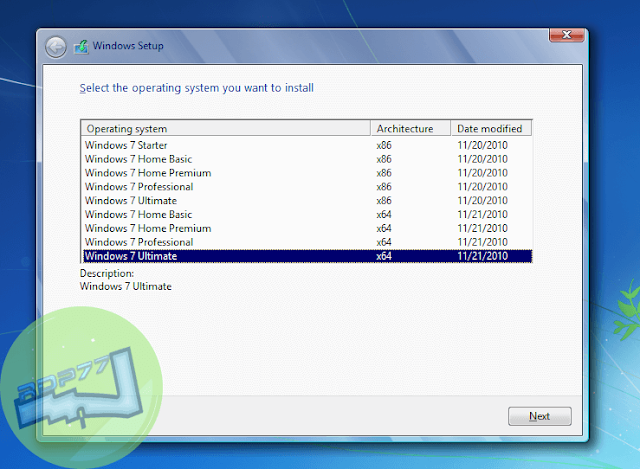Click the Windows Setup title icon
Image resolution: width=640 pixels, height=469 pixels.
tap(81, 47)
